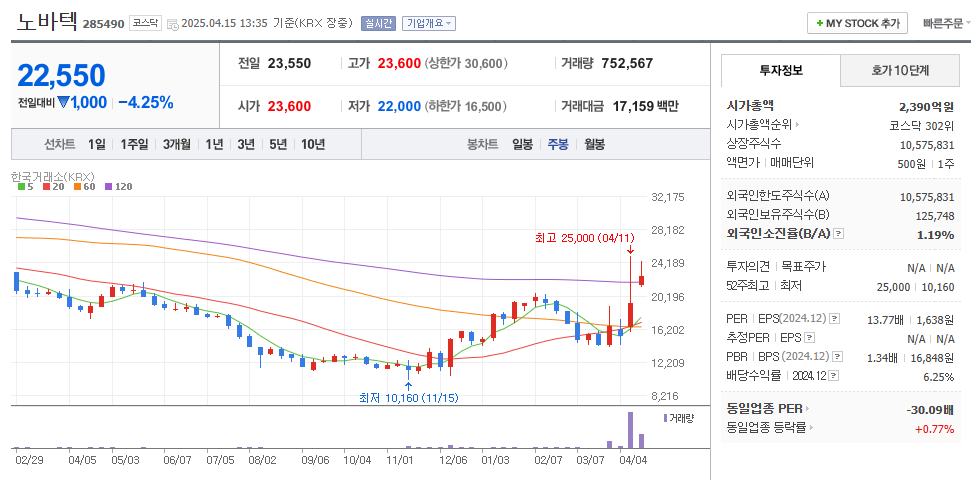Viewport: 978px width, 480px height.
Task: Click the 시가총액순위 link
Action: pos(759,125)
